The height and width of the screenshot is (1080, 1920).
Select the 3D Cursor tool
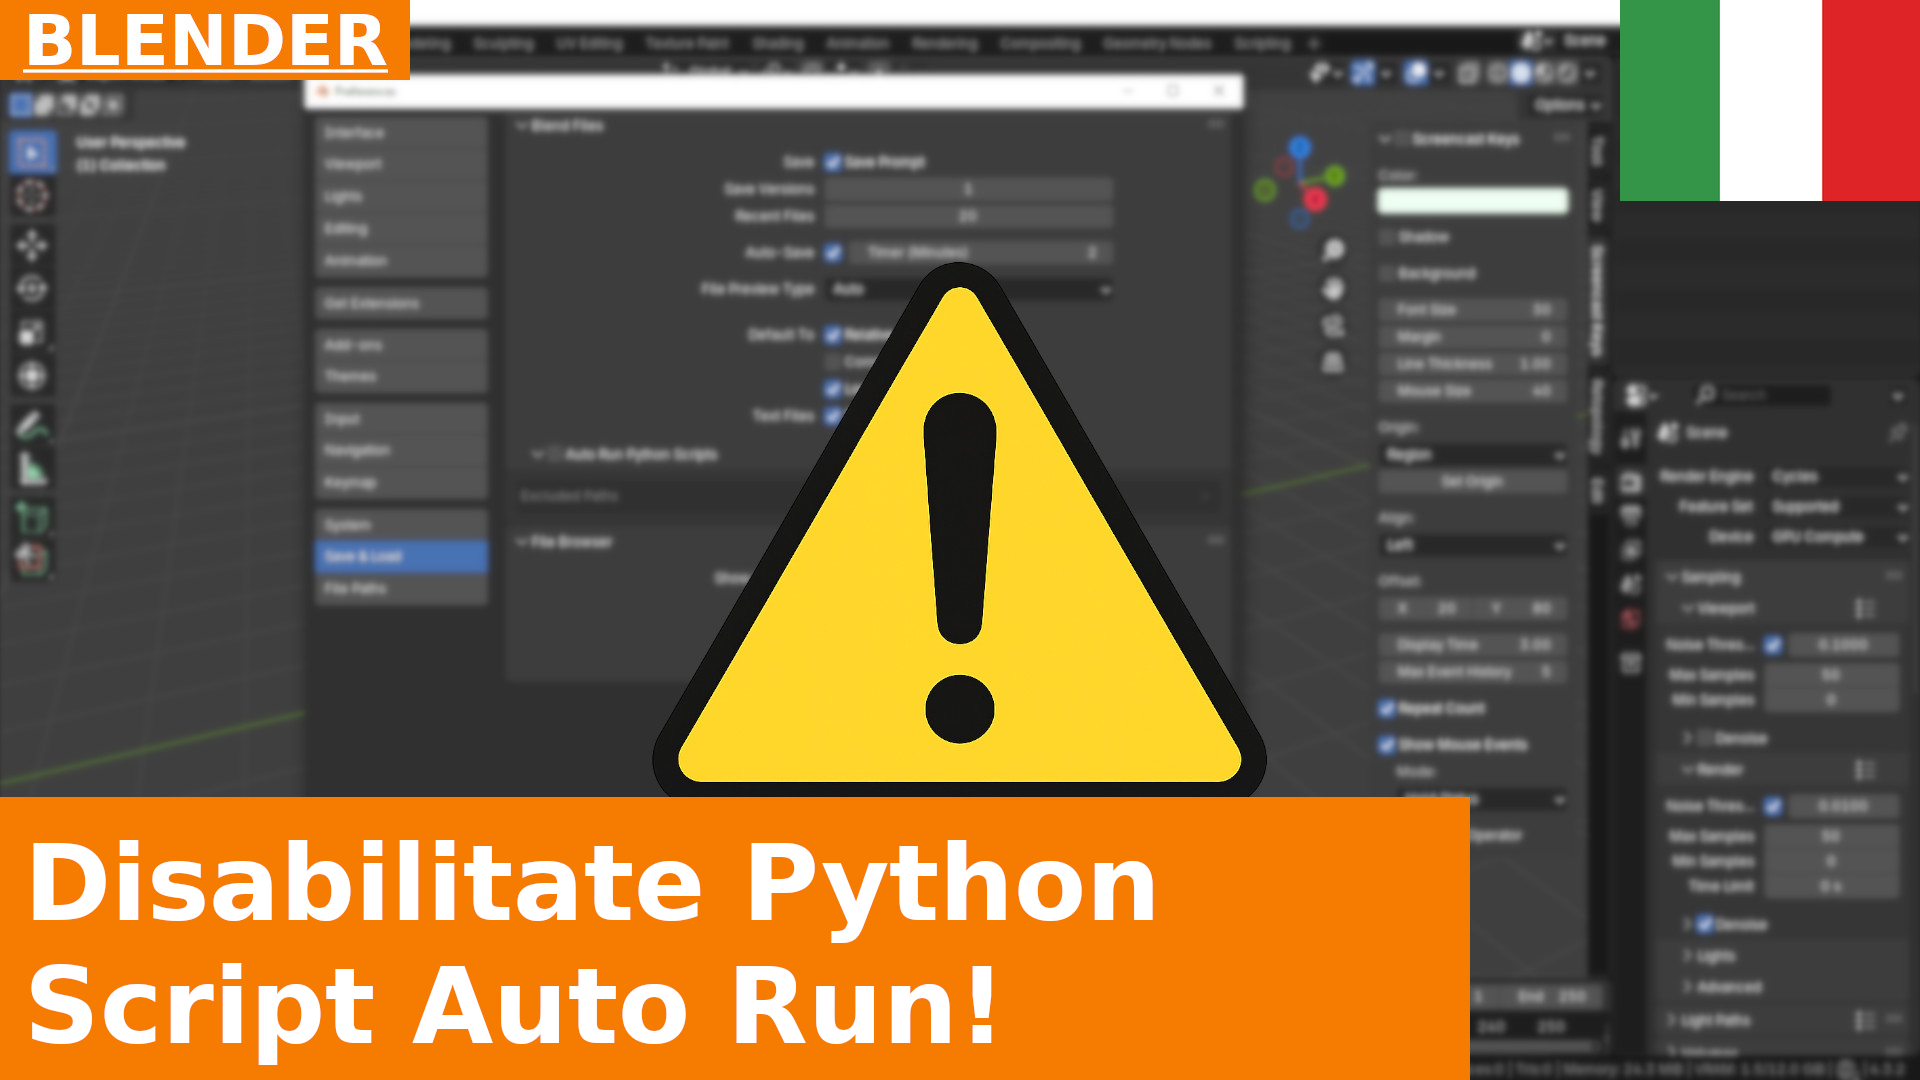coord(32,196)
